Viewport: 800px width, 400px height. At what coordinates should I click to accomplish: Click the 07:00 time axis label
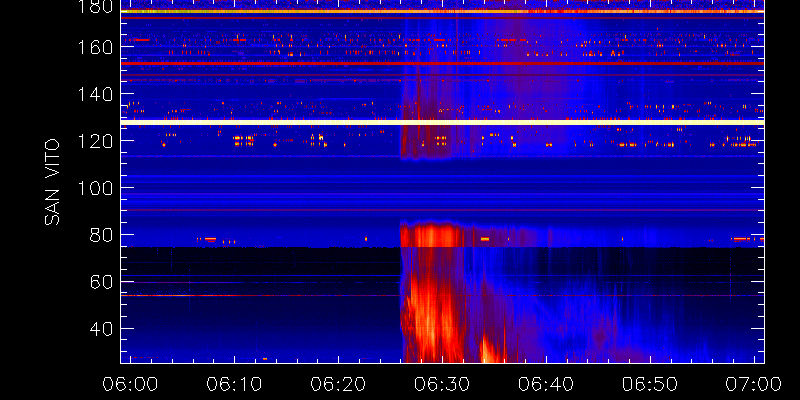coord(754,384)
